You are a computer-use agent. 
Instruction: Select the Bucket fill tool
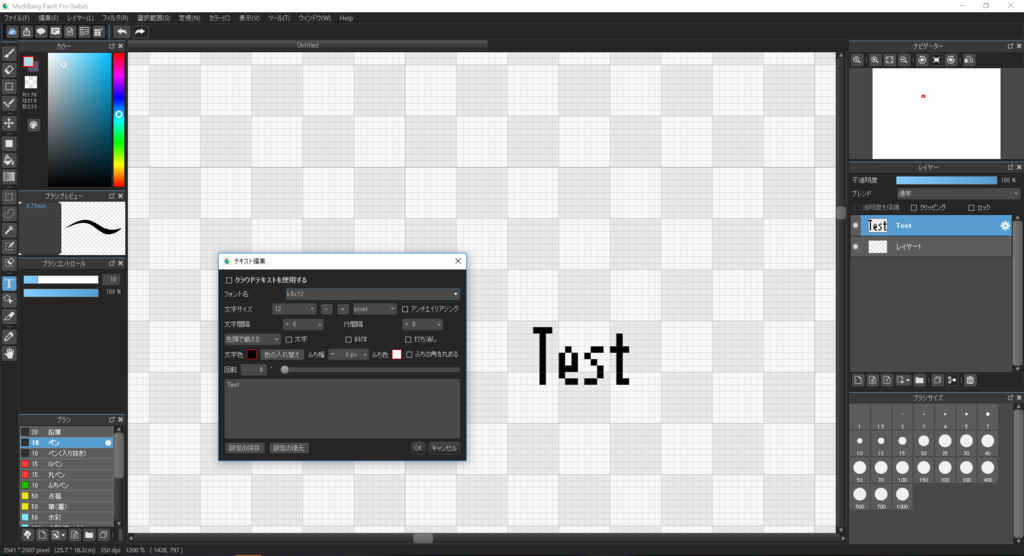[x=9, y=160]
